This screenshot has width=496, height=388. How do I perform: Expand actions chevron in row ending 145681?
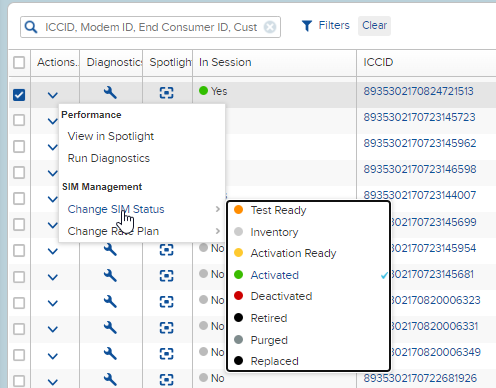pyautogui.click(x=53, y=277)
